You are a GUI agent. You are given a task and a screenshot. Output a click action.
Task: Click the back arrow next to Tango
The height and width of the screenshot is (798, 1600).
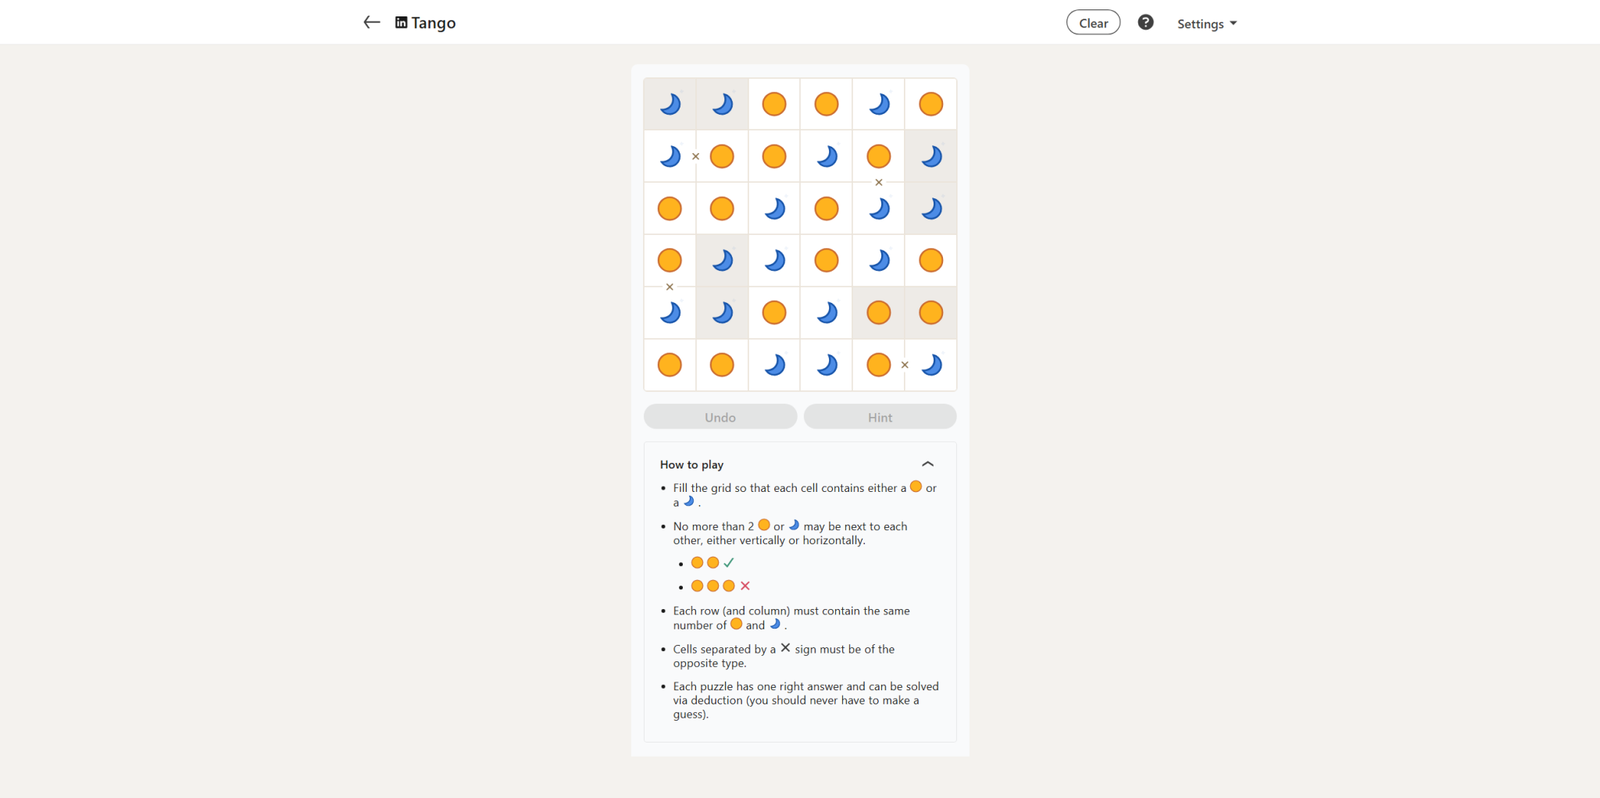tap(371, 22)
